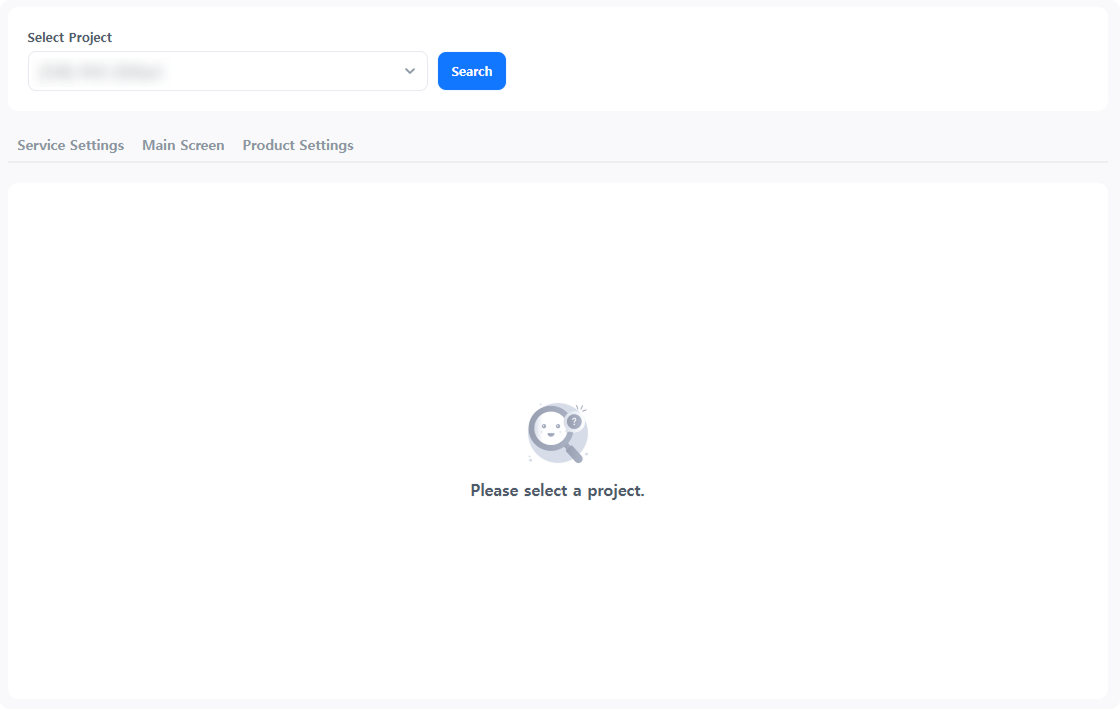This screenshot has height=709, width=1120.
Task: Click the chevron arrow in project selector
Action: pyautogui.click(x=410, y=71)
